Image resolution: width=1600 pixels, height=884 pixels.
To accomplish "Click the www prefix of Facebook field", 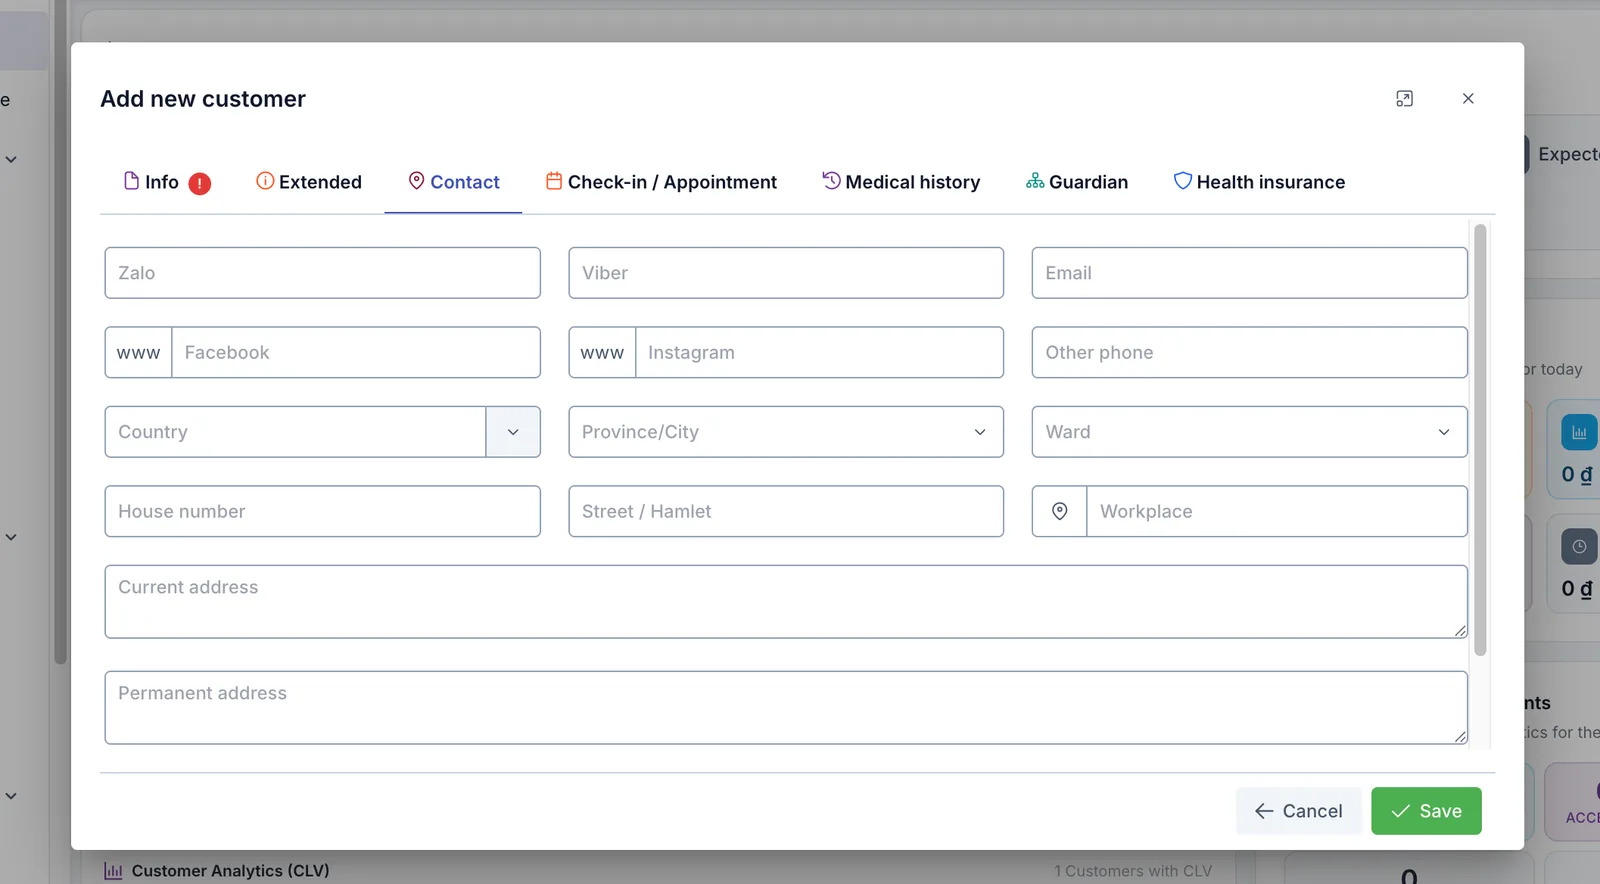I will tap(139, 352).
